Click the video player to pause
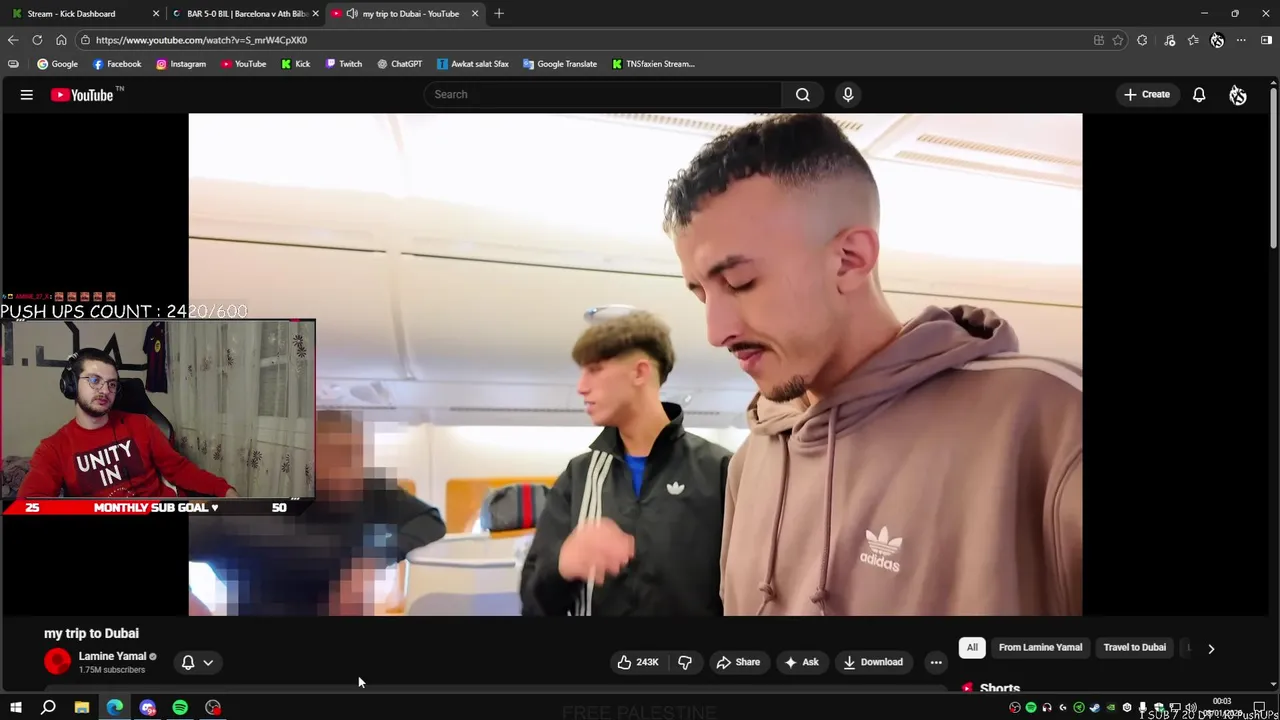1280x720 pixels. [635, 364]
